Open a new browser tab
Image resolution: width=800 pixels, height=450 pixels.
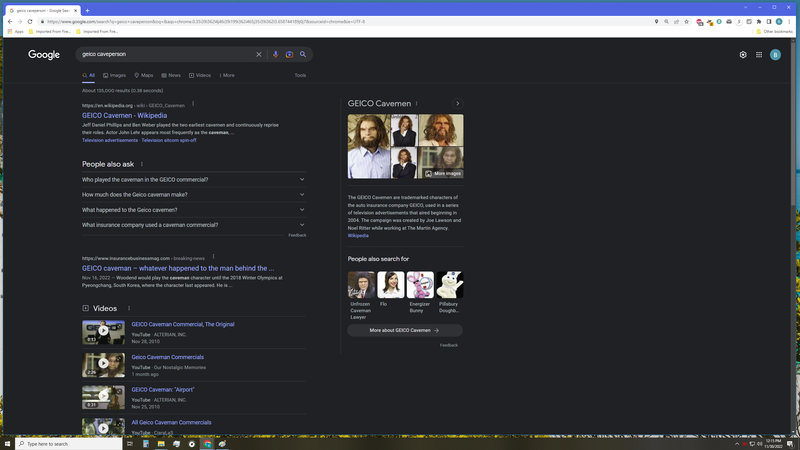pyautogui.click(x=87, y=10)
